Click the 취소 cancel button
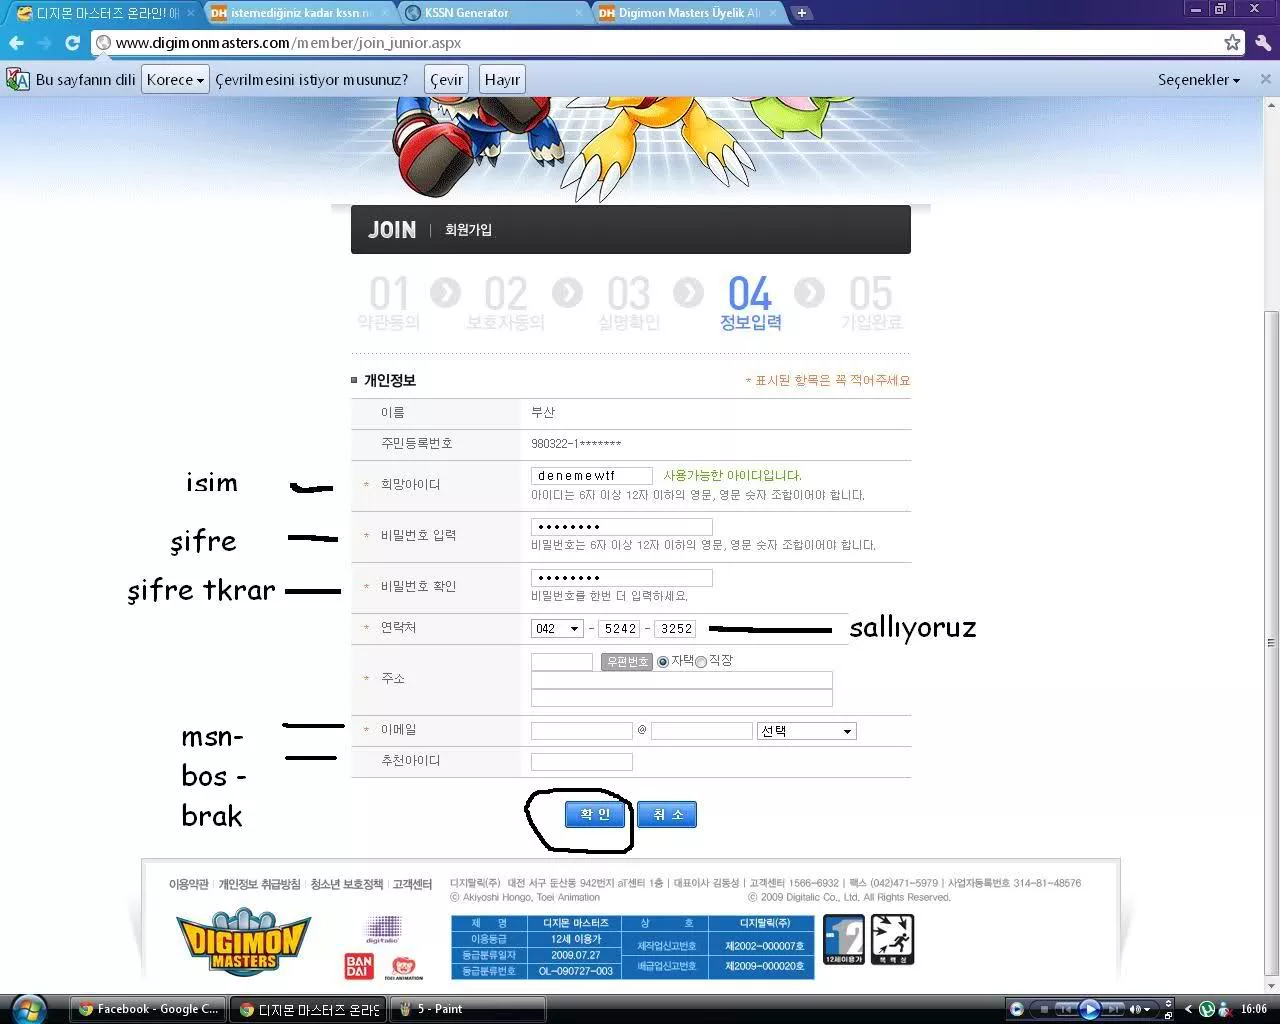This screenshot has width=1280, height=1024. coord(667,814)
